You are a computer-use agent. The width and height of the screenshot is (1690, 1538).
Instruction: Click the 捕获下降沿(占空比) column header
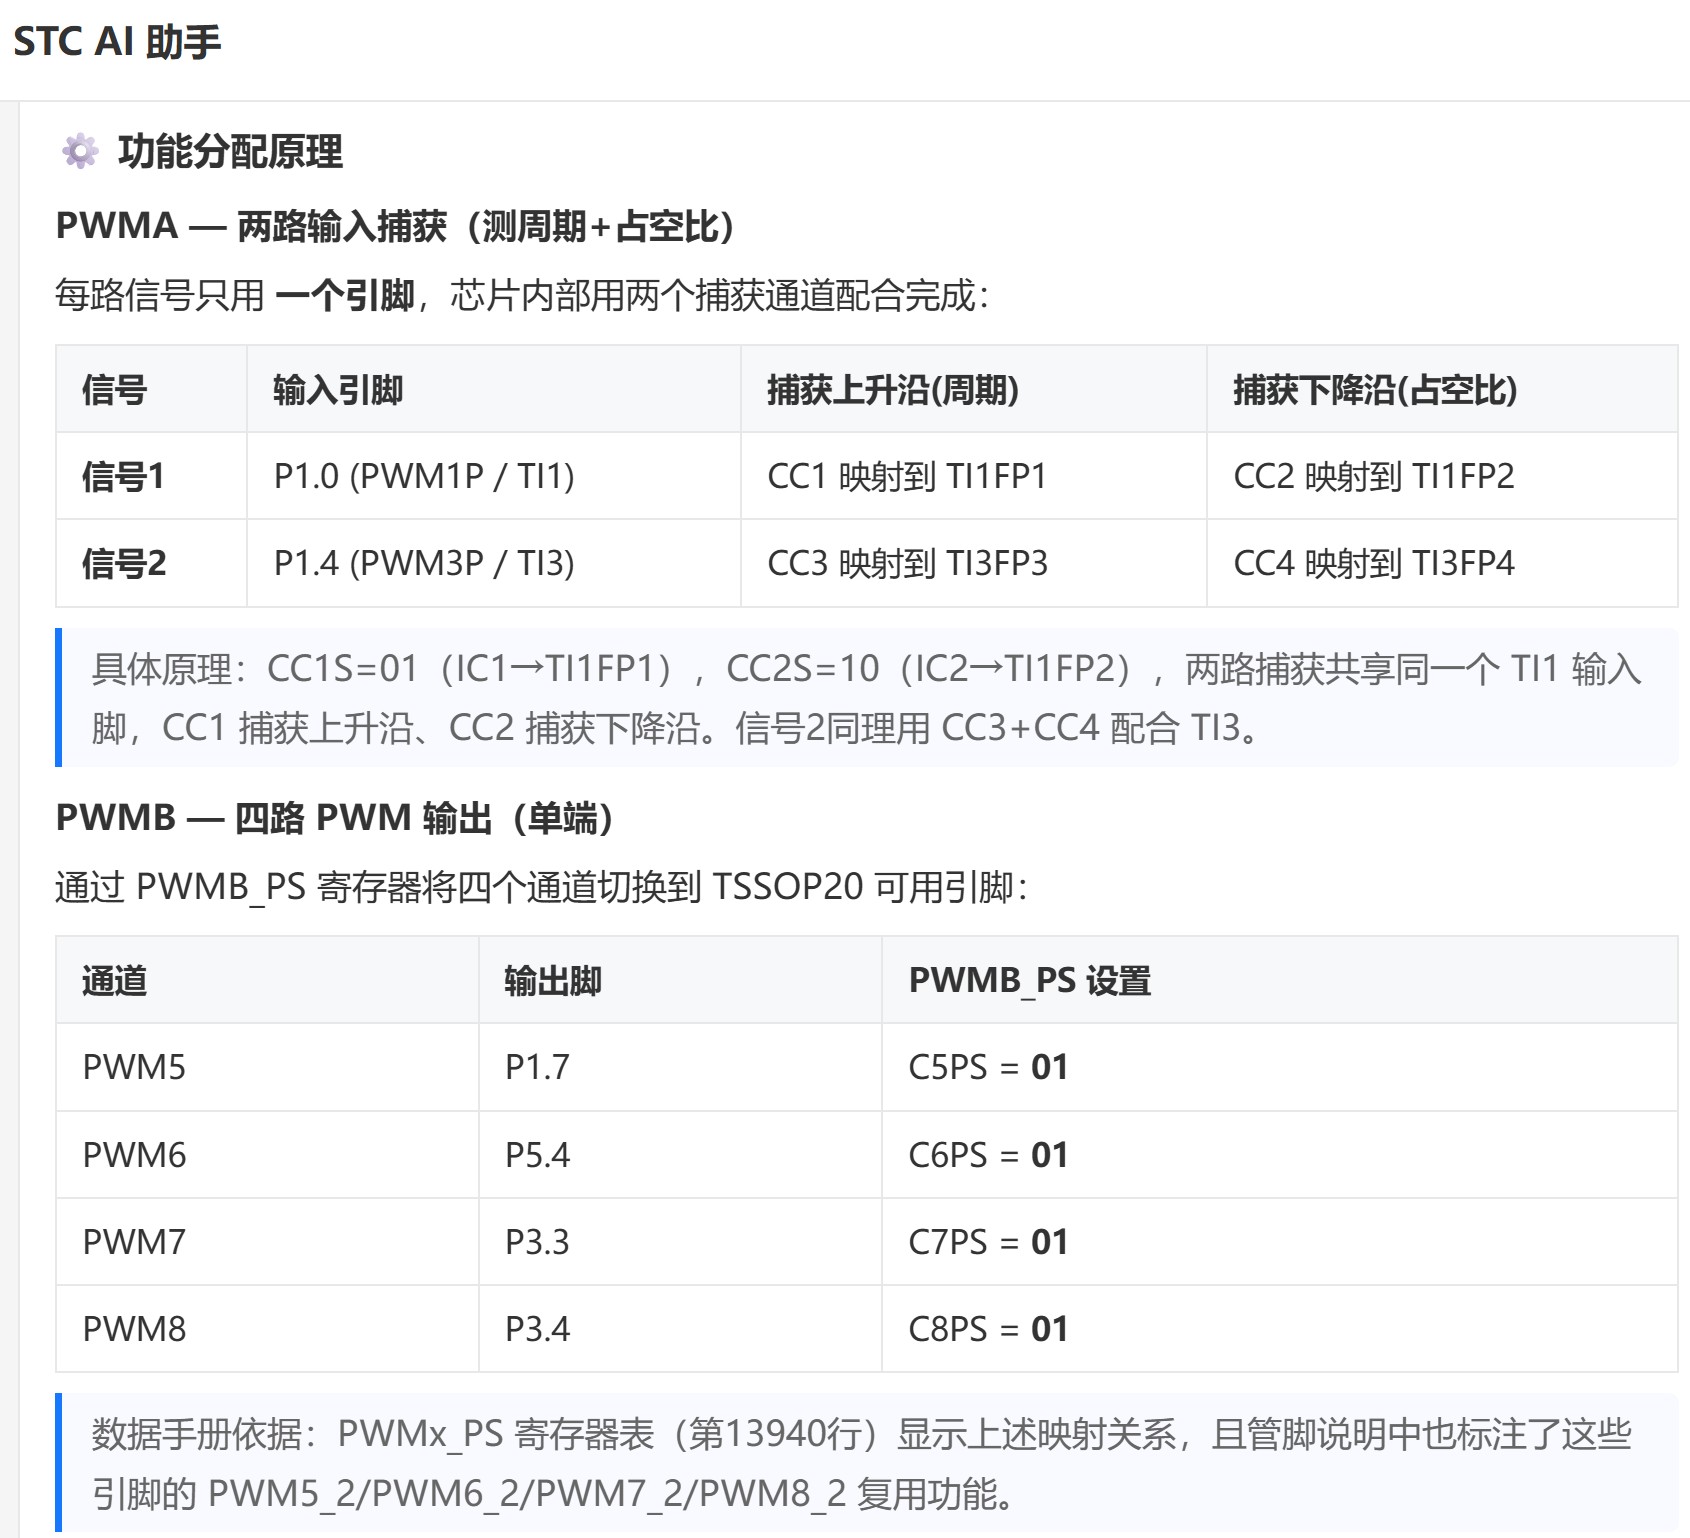point(1442,389)
